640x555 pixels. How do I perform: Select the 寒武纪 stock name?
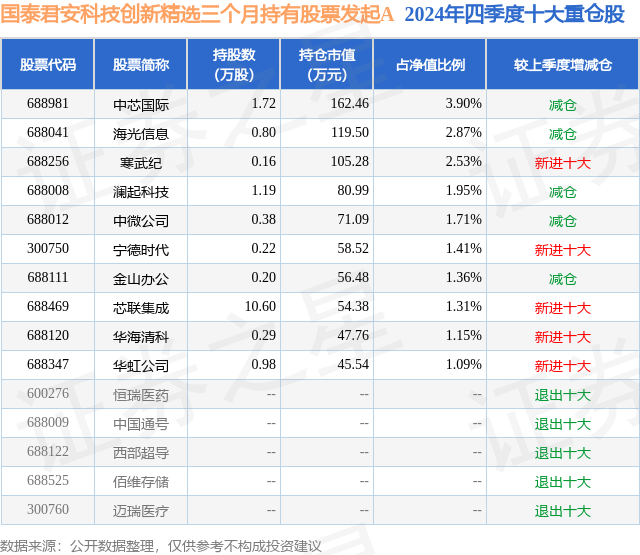[141, 163]
